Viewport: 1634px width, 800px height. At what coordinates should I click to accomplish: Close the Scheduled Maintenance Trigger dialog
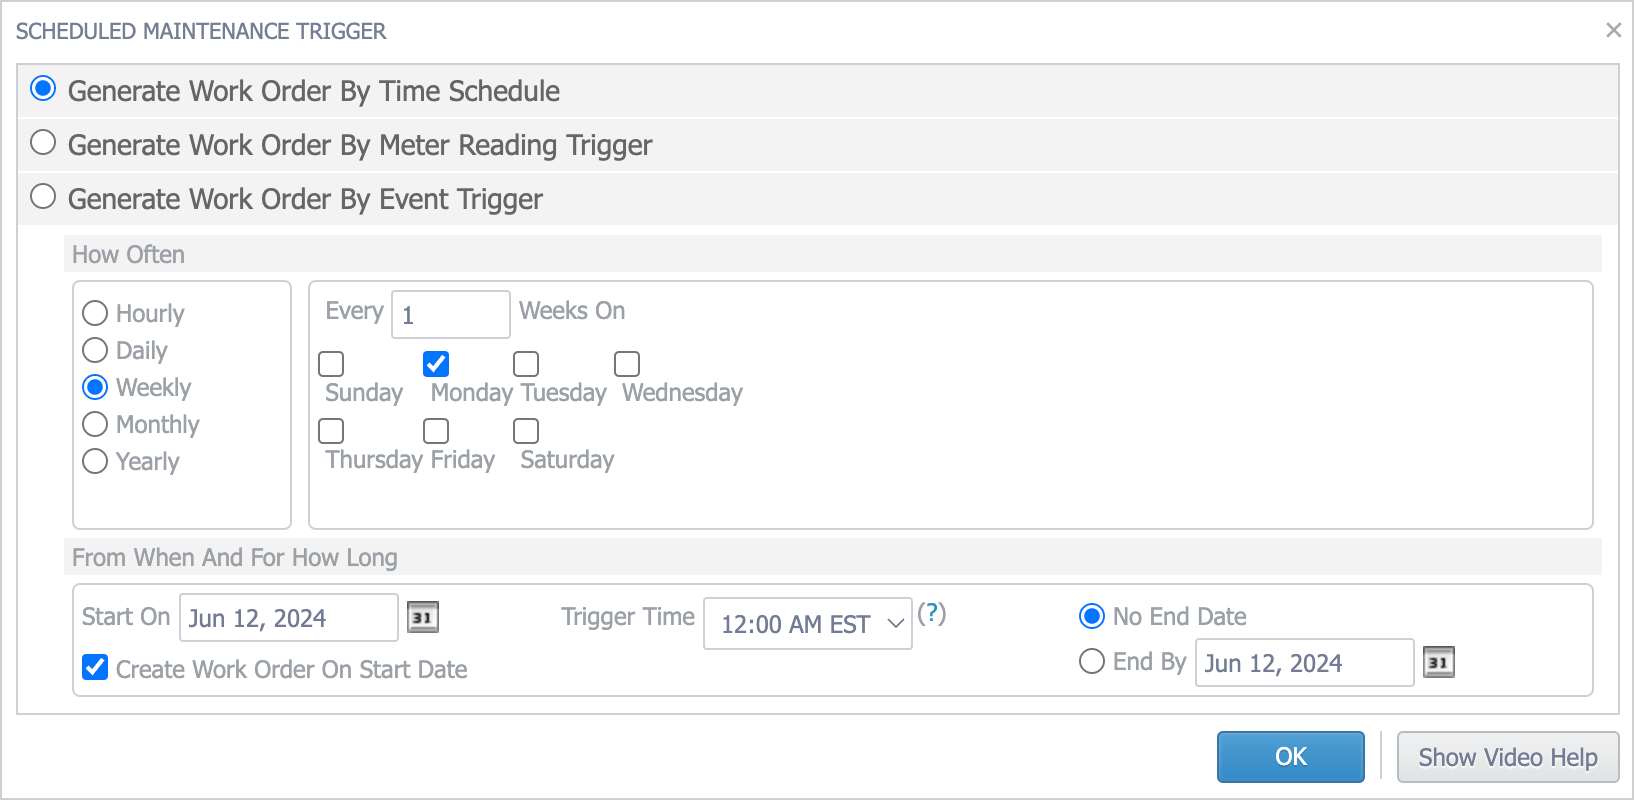pyautogui.click(x=1613, y=30)
